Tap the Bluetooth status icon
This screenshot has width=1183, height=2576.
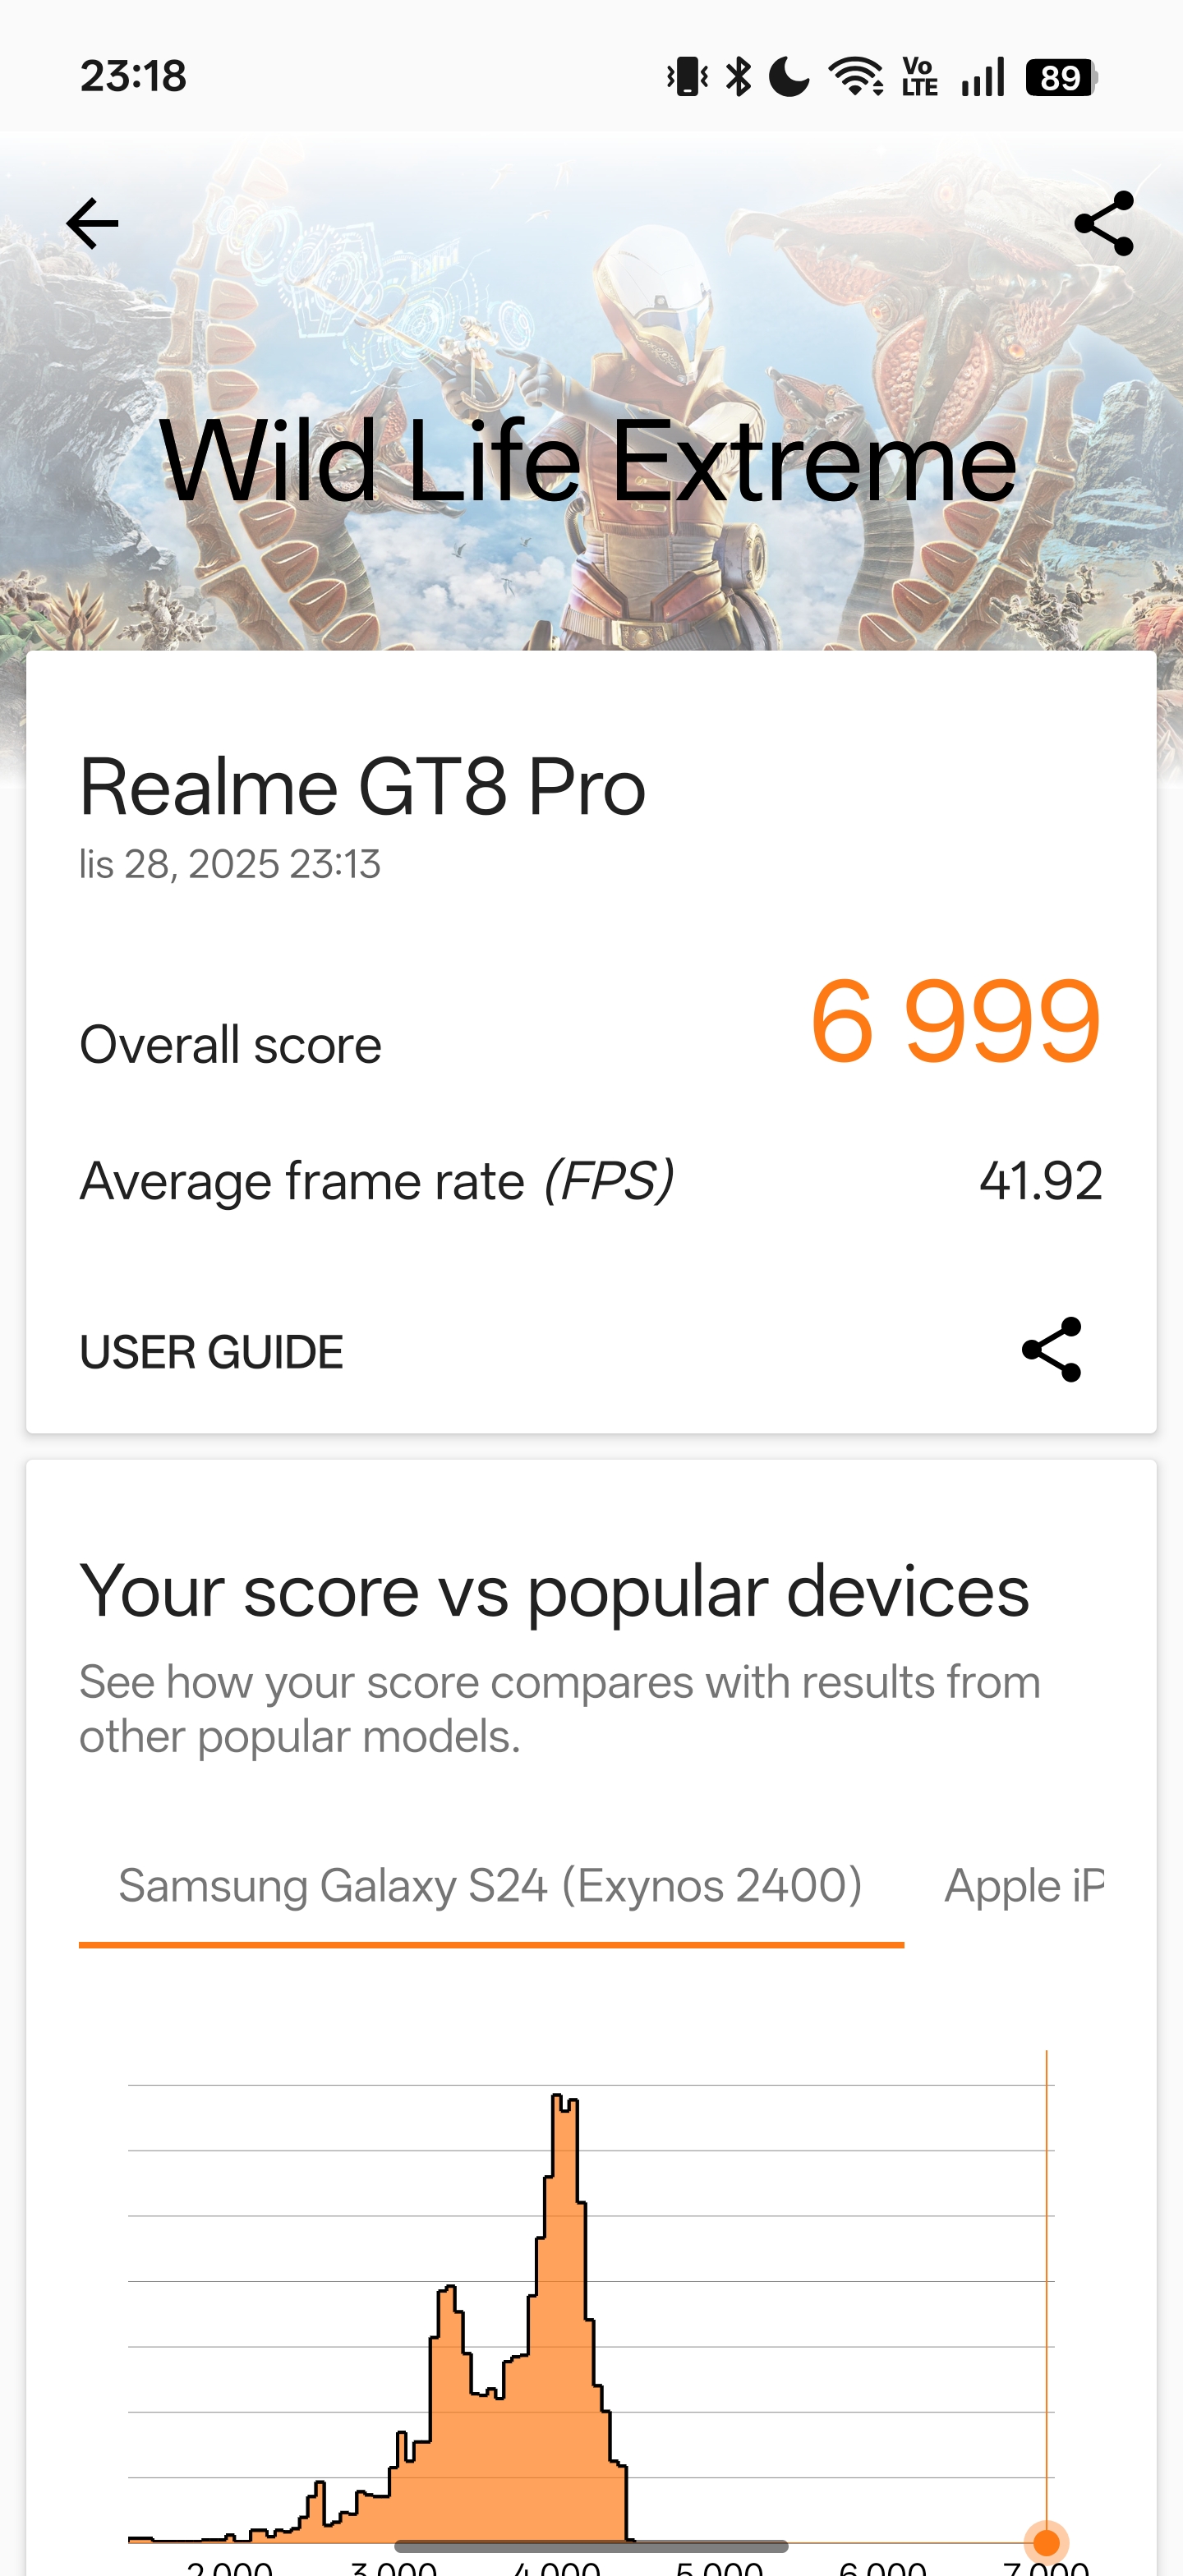(x=738, y=77)
